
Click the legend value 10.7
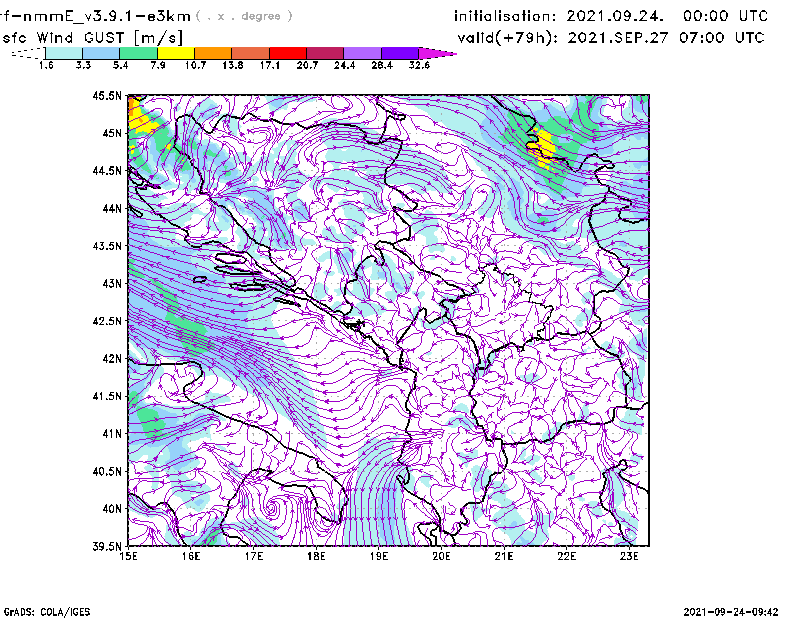pyautogui.click(x=195, y=65)
